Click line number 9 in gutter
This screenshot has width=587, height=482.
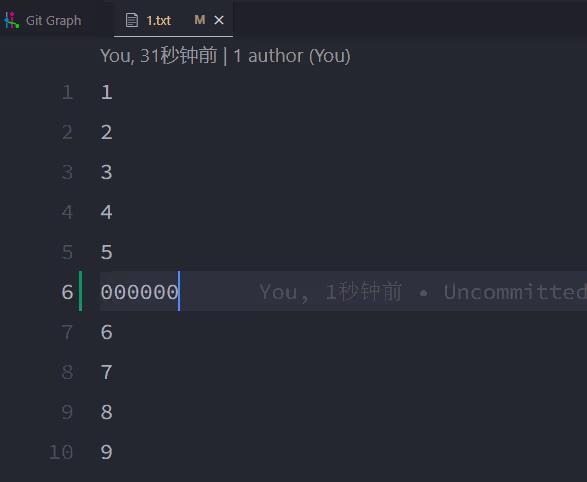(67, 412)
